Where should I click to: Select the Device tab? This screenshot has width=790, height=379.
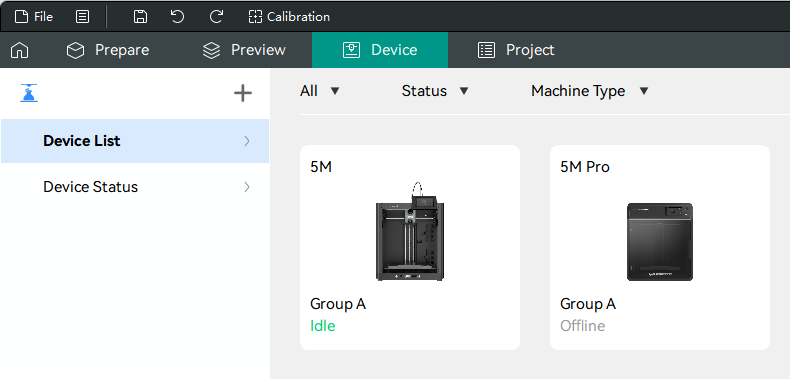point(380,50)
